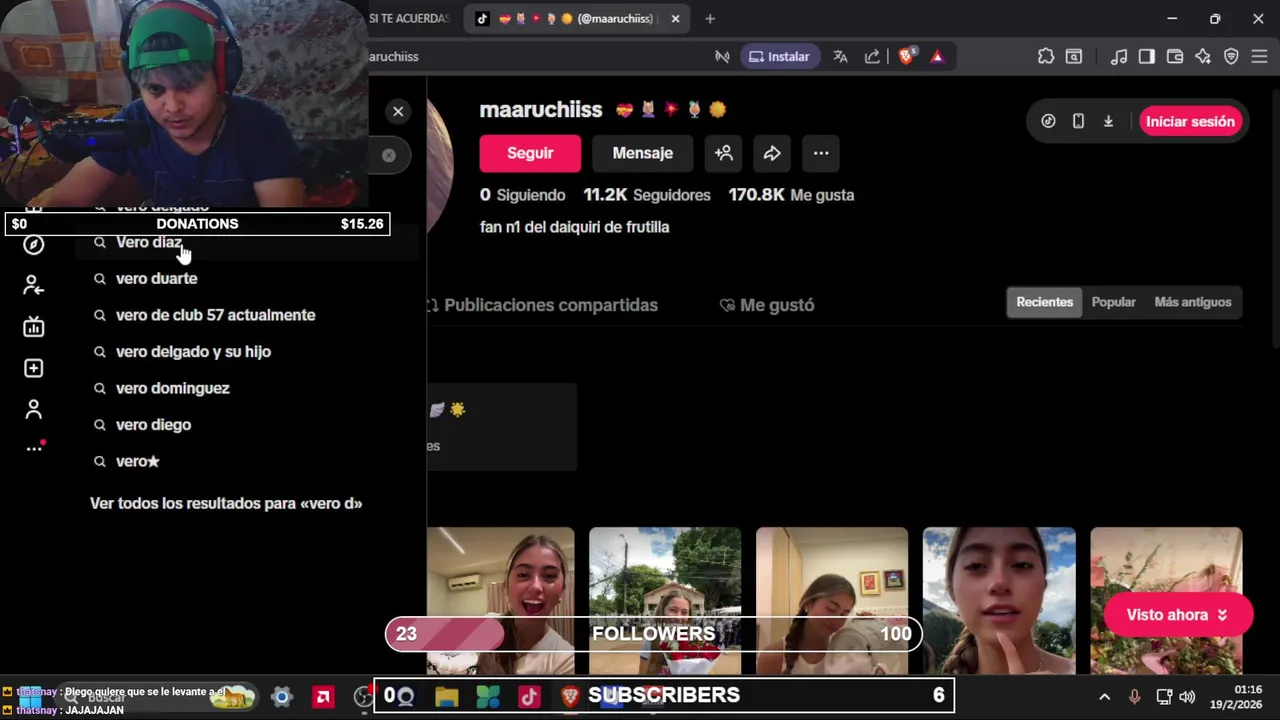Choose vero de club 57 actualmente suggestion

click(x=245, y=315)
